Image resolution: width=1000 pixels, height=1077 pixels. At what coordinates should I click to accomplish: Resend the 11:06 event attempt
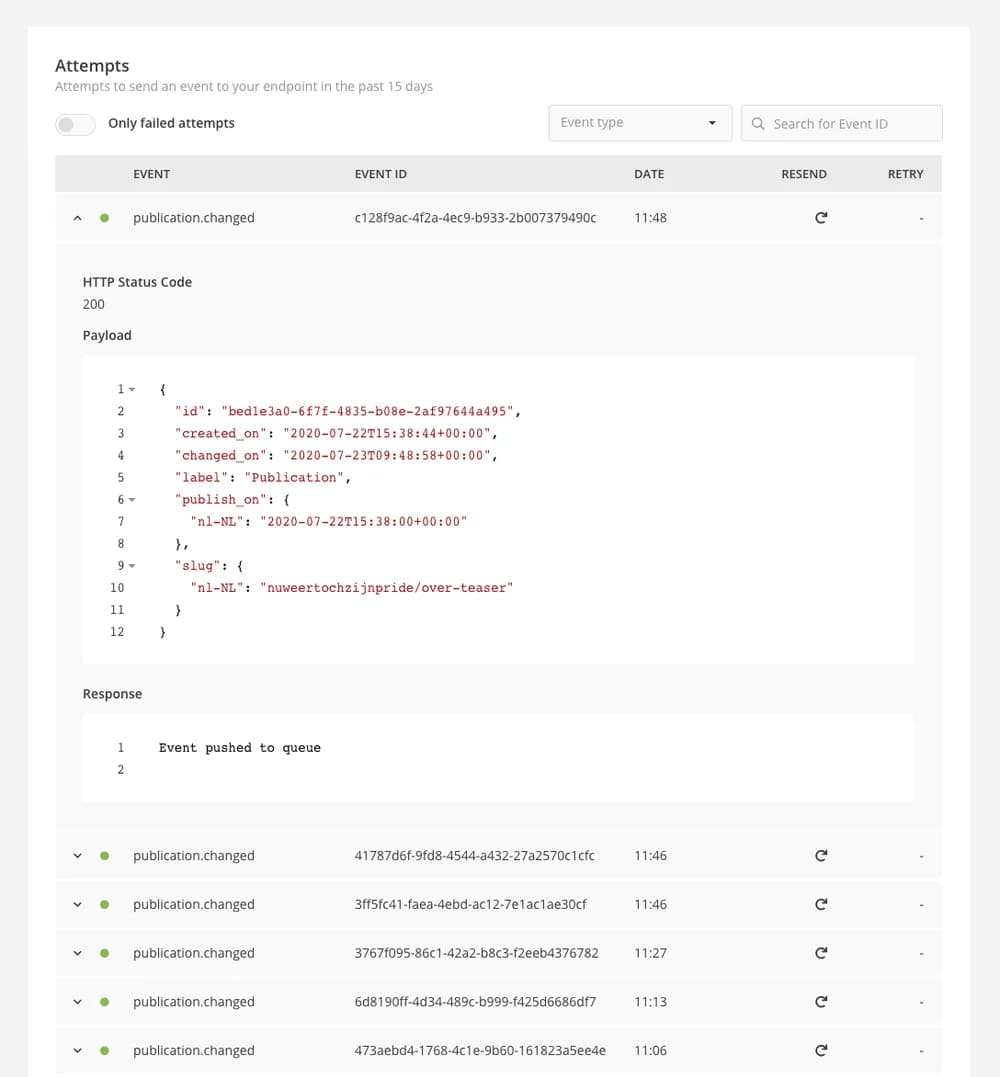821,1050
